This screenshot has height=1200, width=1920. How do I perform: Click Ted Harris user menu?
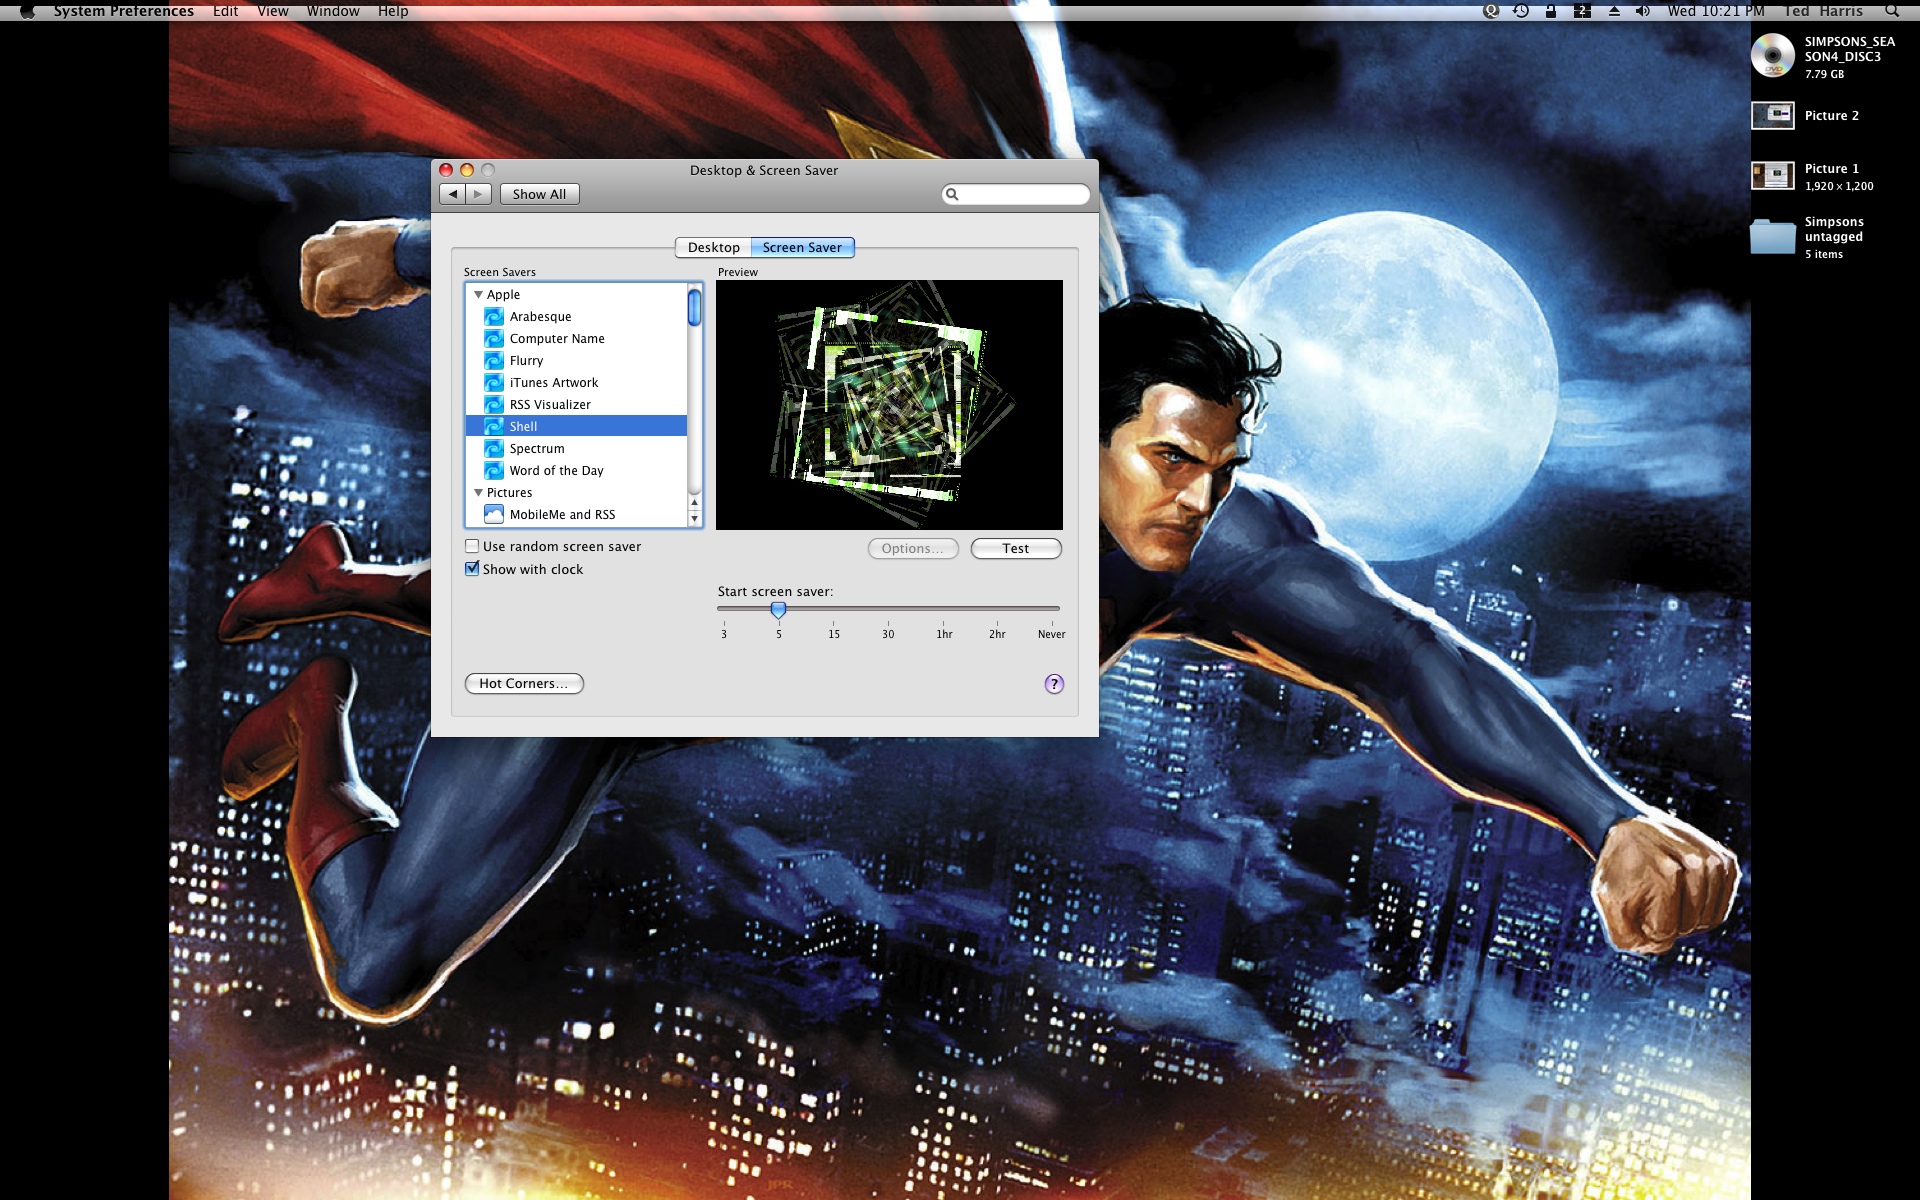coord(1823,11)
